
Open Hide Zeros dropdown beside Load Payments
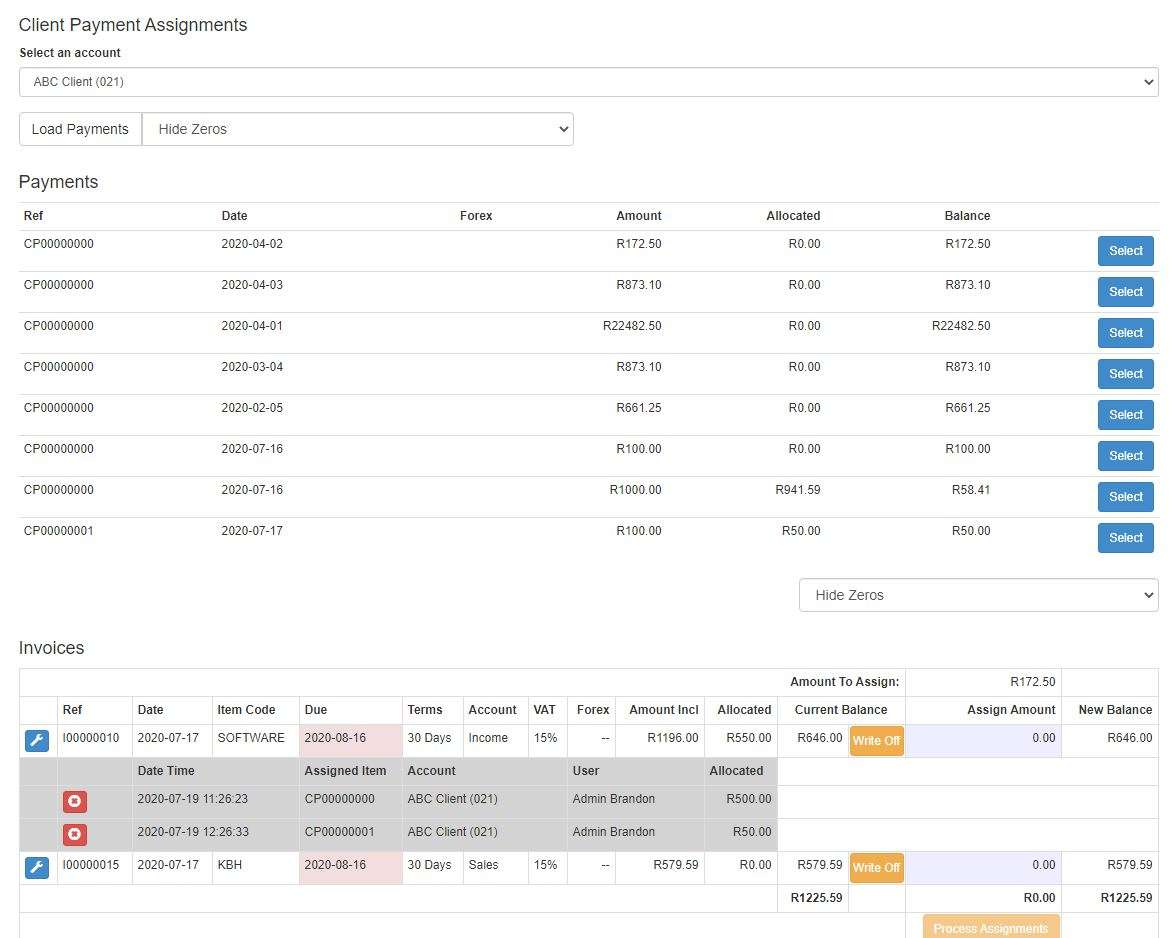(358, 129)
